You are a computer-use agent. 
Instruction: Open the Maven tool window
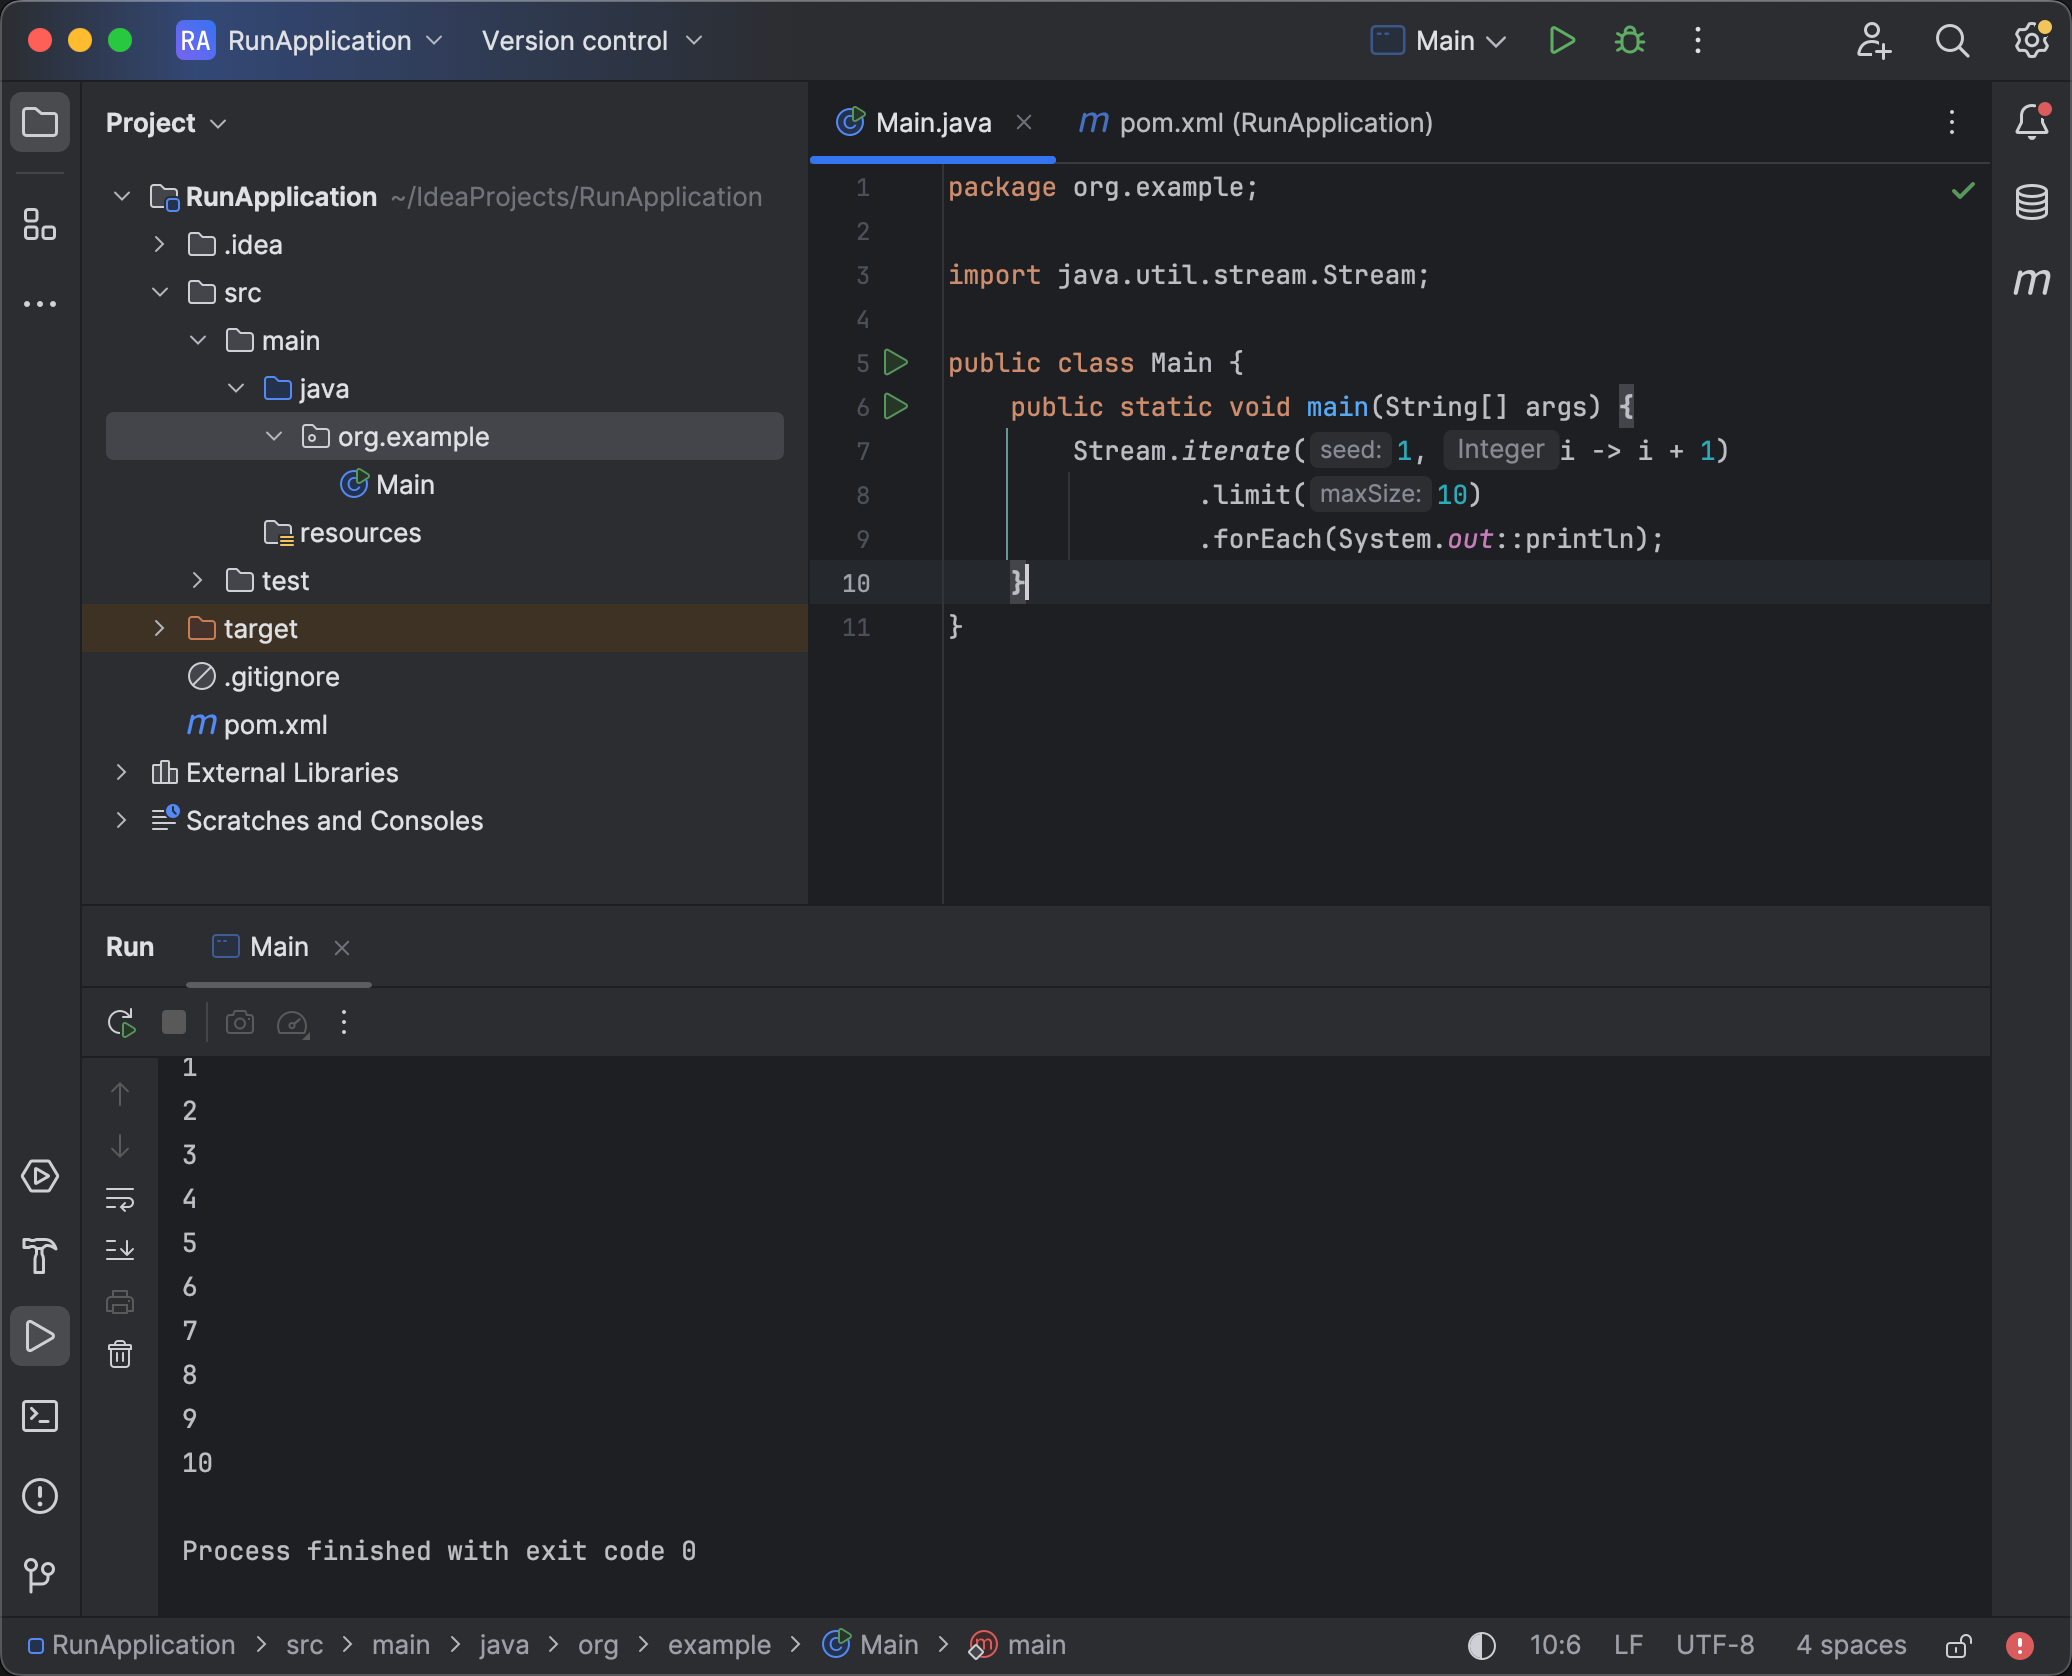click(2033, 283)
